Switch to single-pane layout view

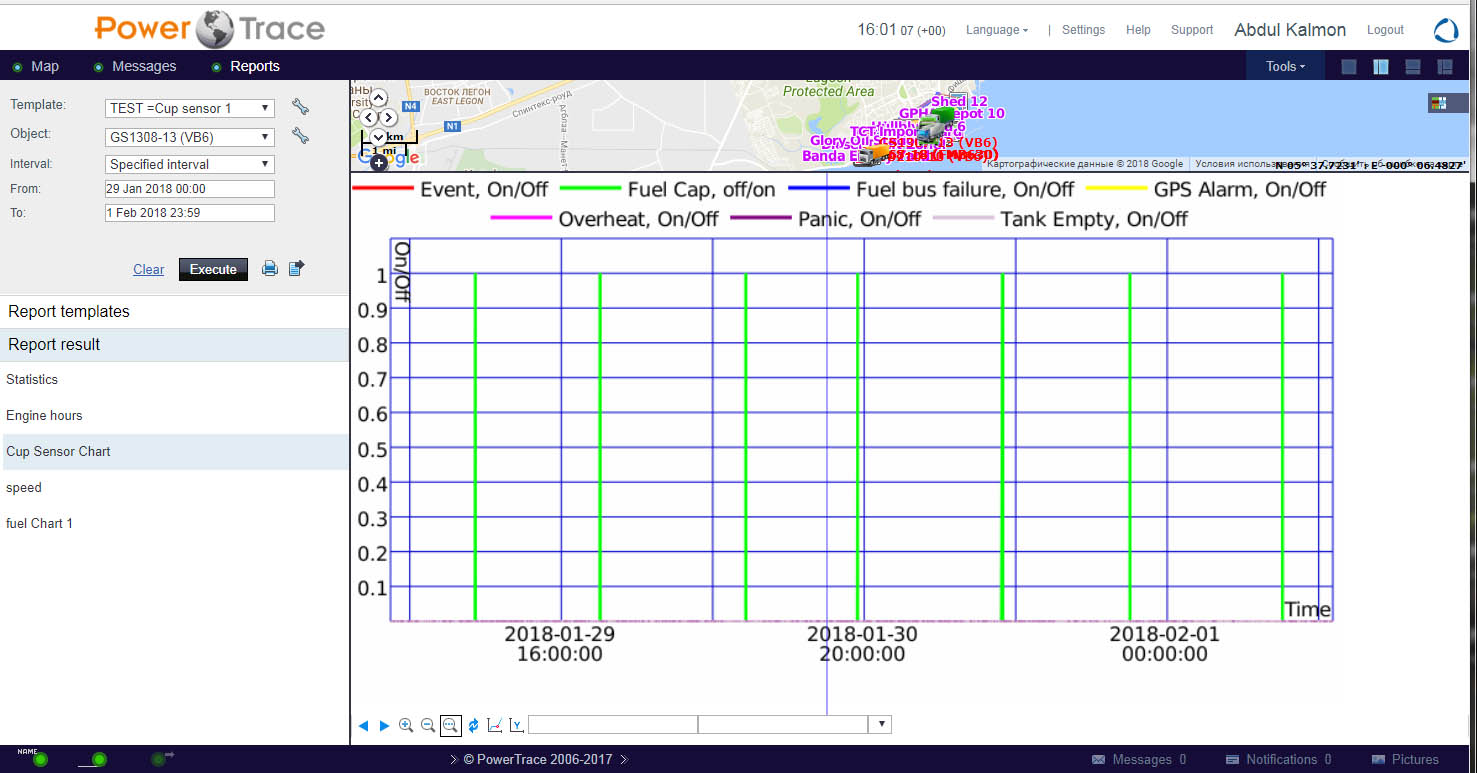point(1349,67)
